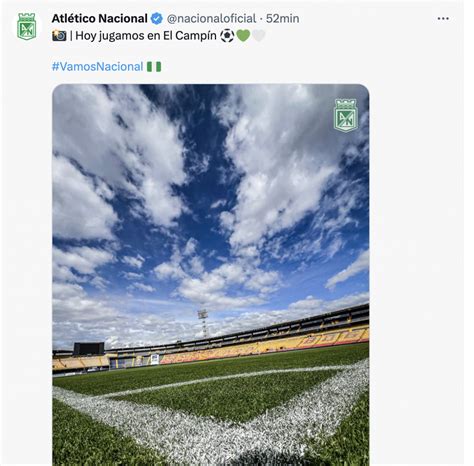Click the cloudy sky area of photo
The height and width of the screenshot is (466, 474).
pyautogui.click(x=211, y=200)
